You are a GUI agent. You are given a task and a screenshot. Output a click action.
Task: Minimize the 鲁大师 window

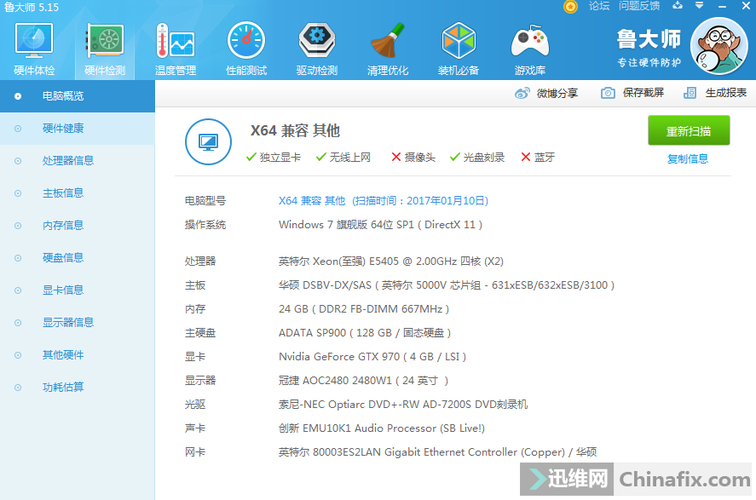[x=722, y=6]
